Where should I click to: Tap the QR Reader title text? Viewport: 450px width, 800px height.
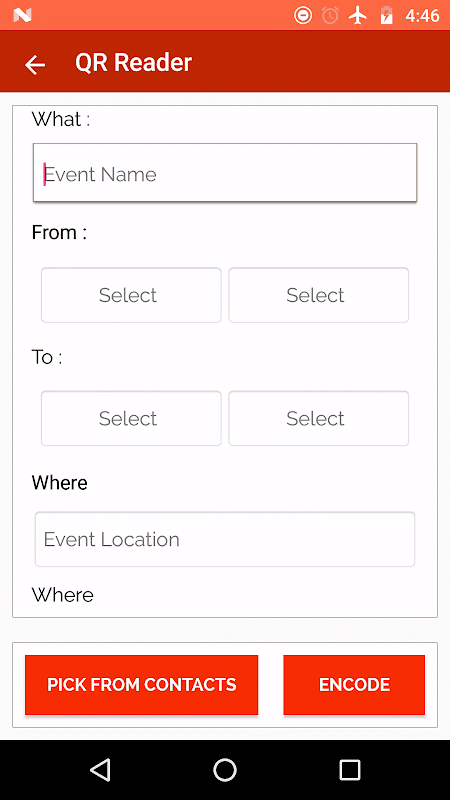click(x=134, y=62)
